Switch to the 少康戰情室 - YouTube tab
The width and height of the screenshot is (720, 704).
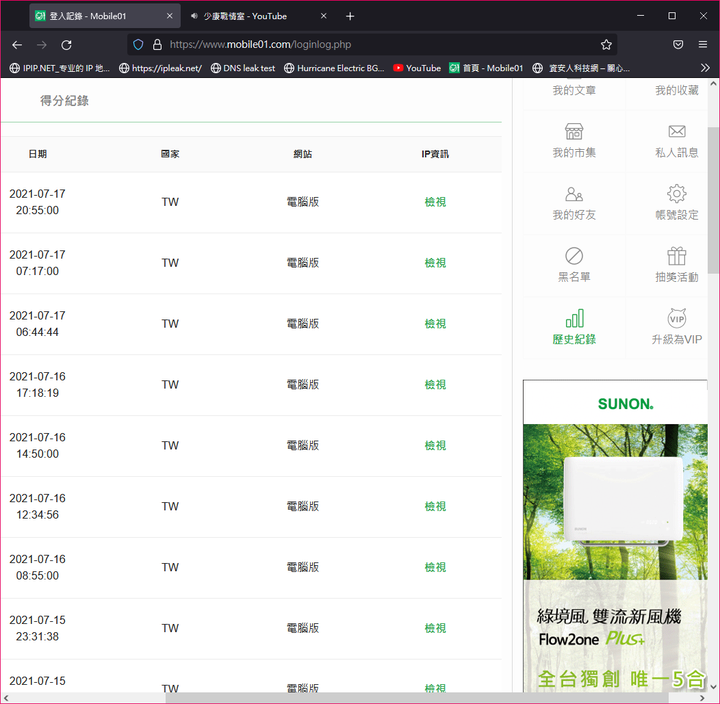coord(259,16)
